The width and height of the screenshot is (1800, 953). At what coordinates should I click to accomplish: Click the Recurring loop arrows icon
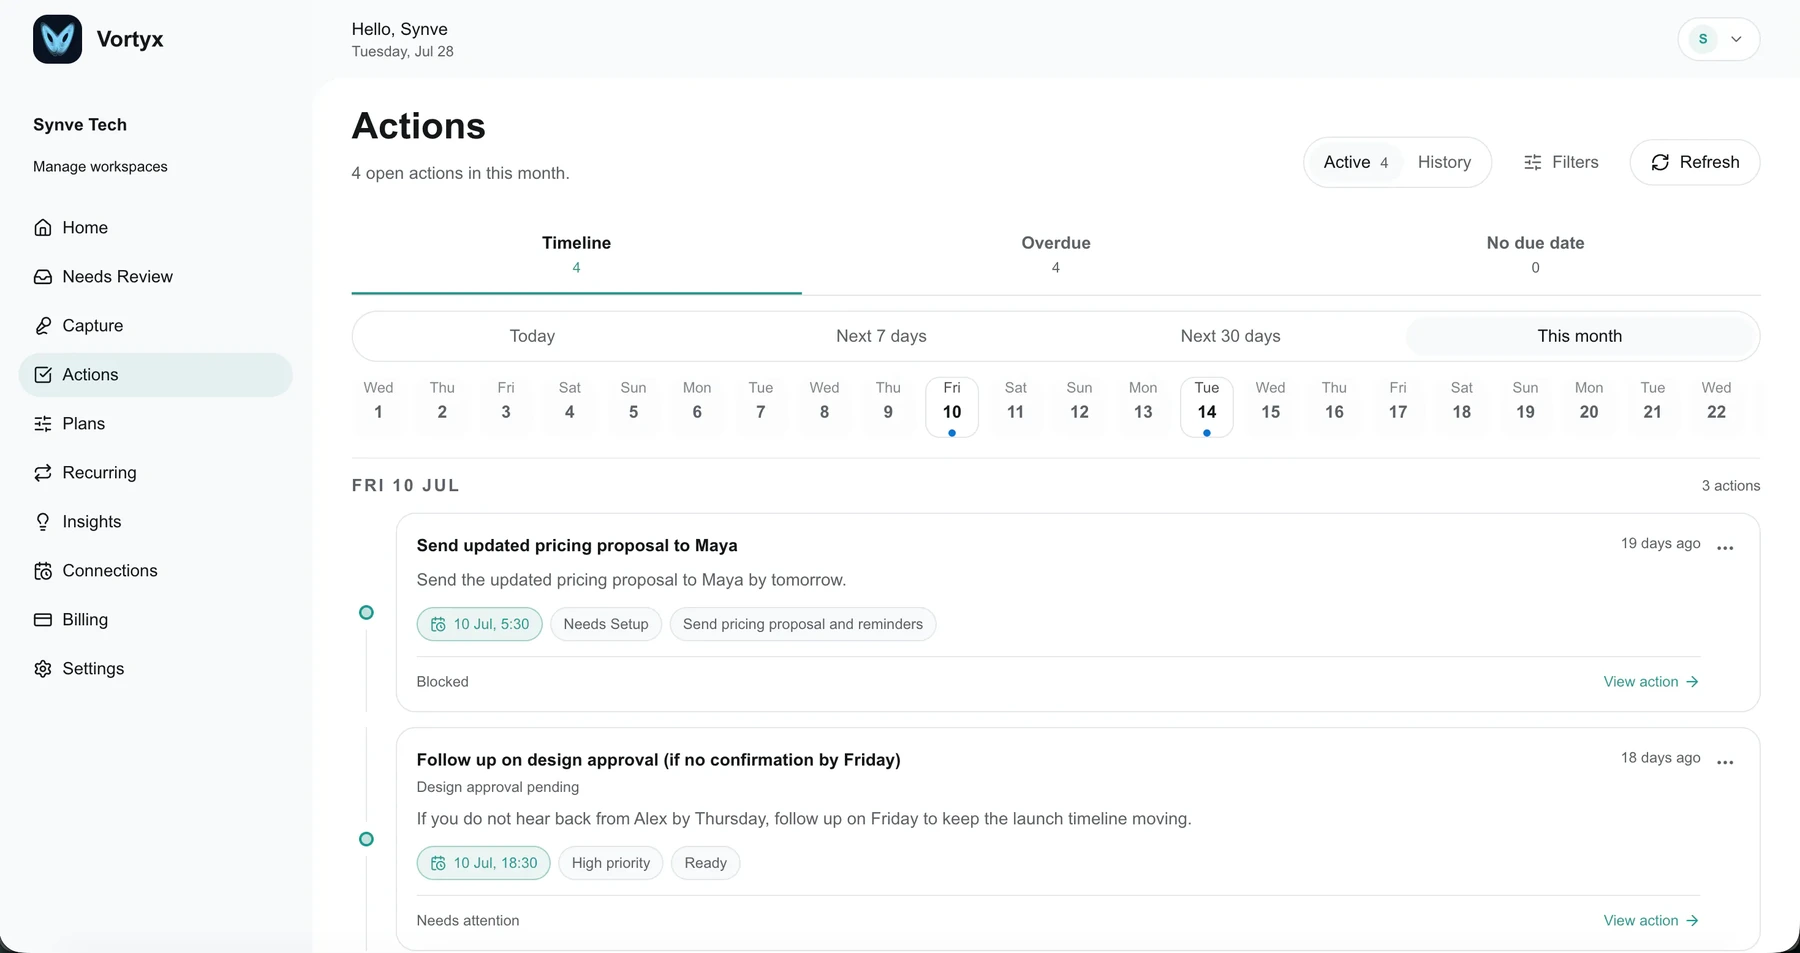(43, 473)
